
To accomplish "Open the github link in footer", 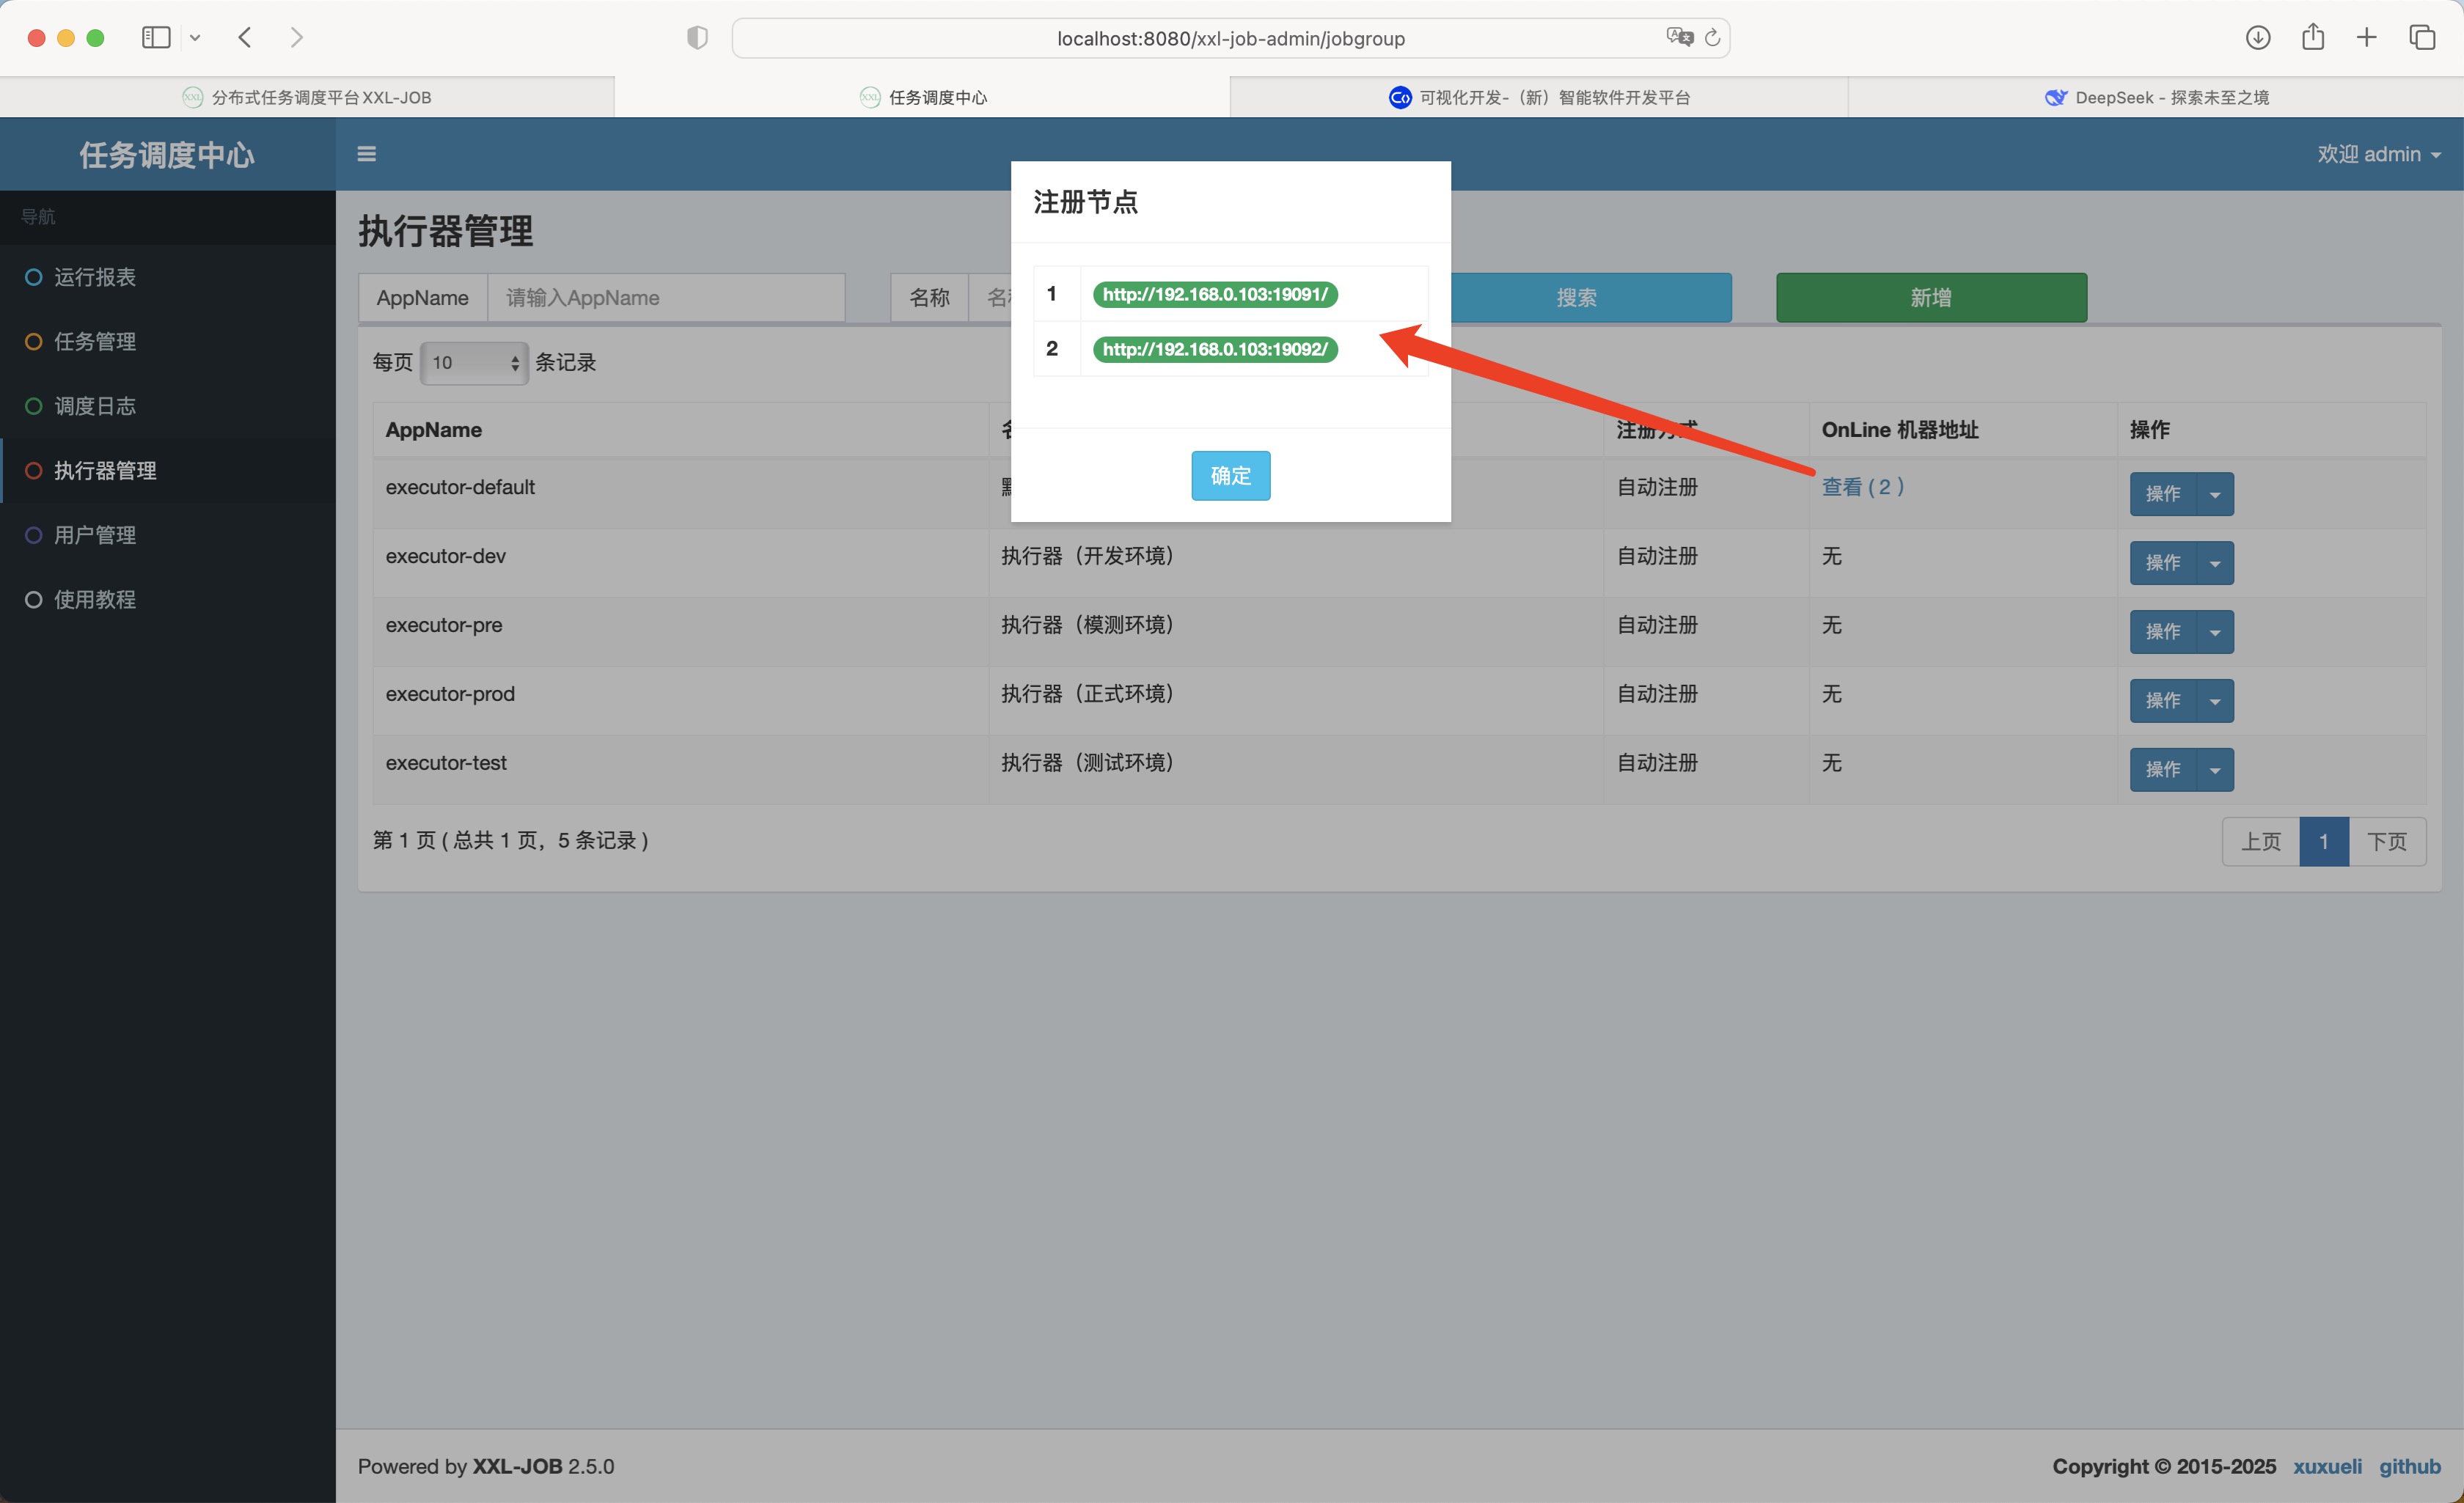I will coord(2409,1466).
